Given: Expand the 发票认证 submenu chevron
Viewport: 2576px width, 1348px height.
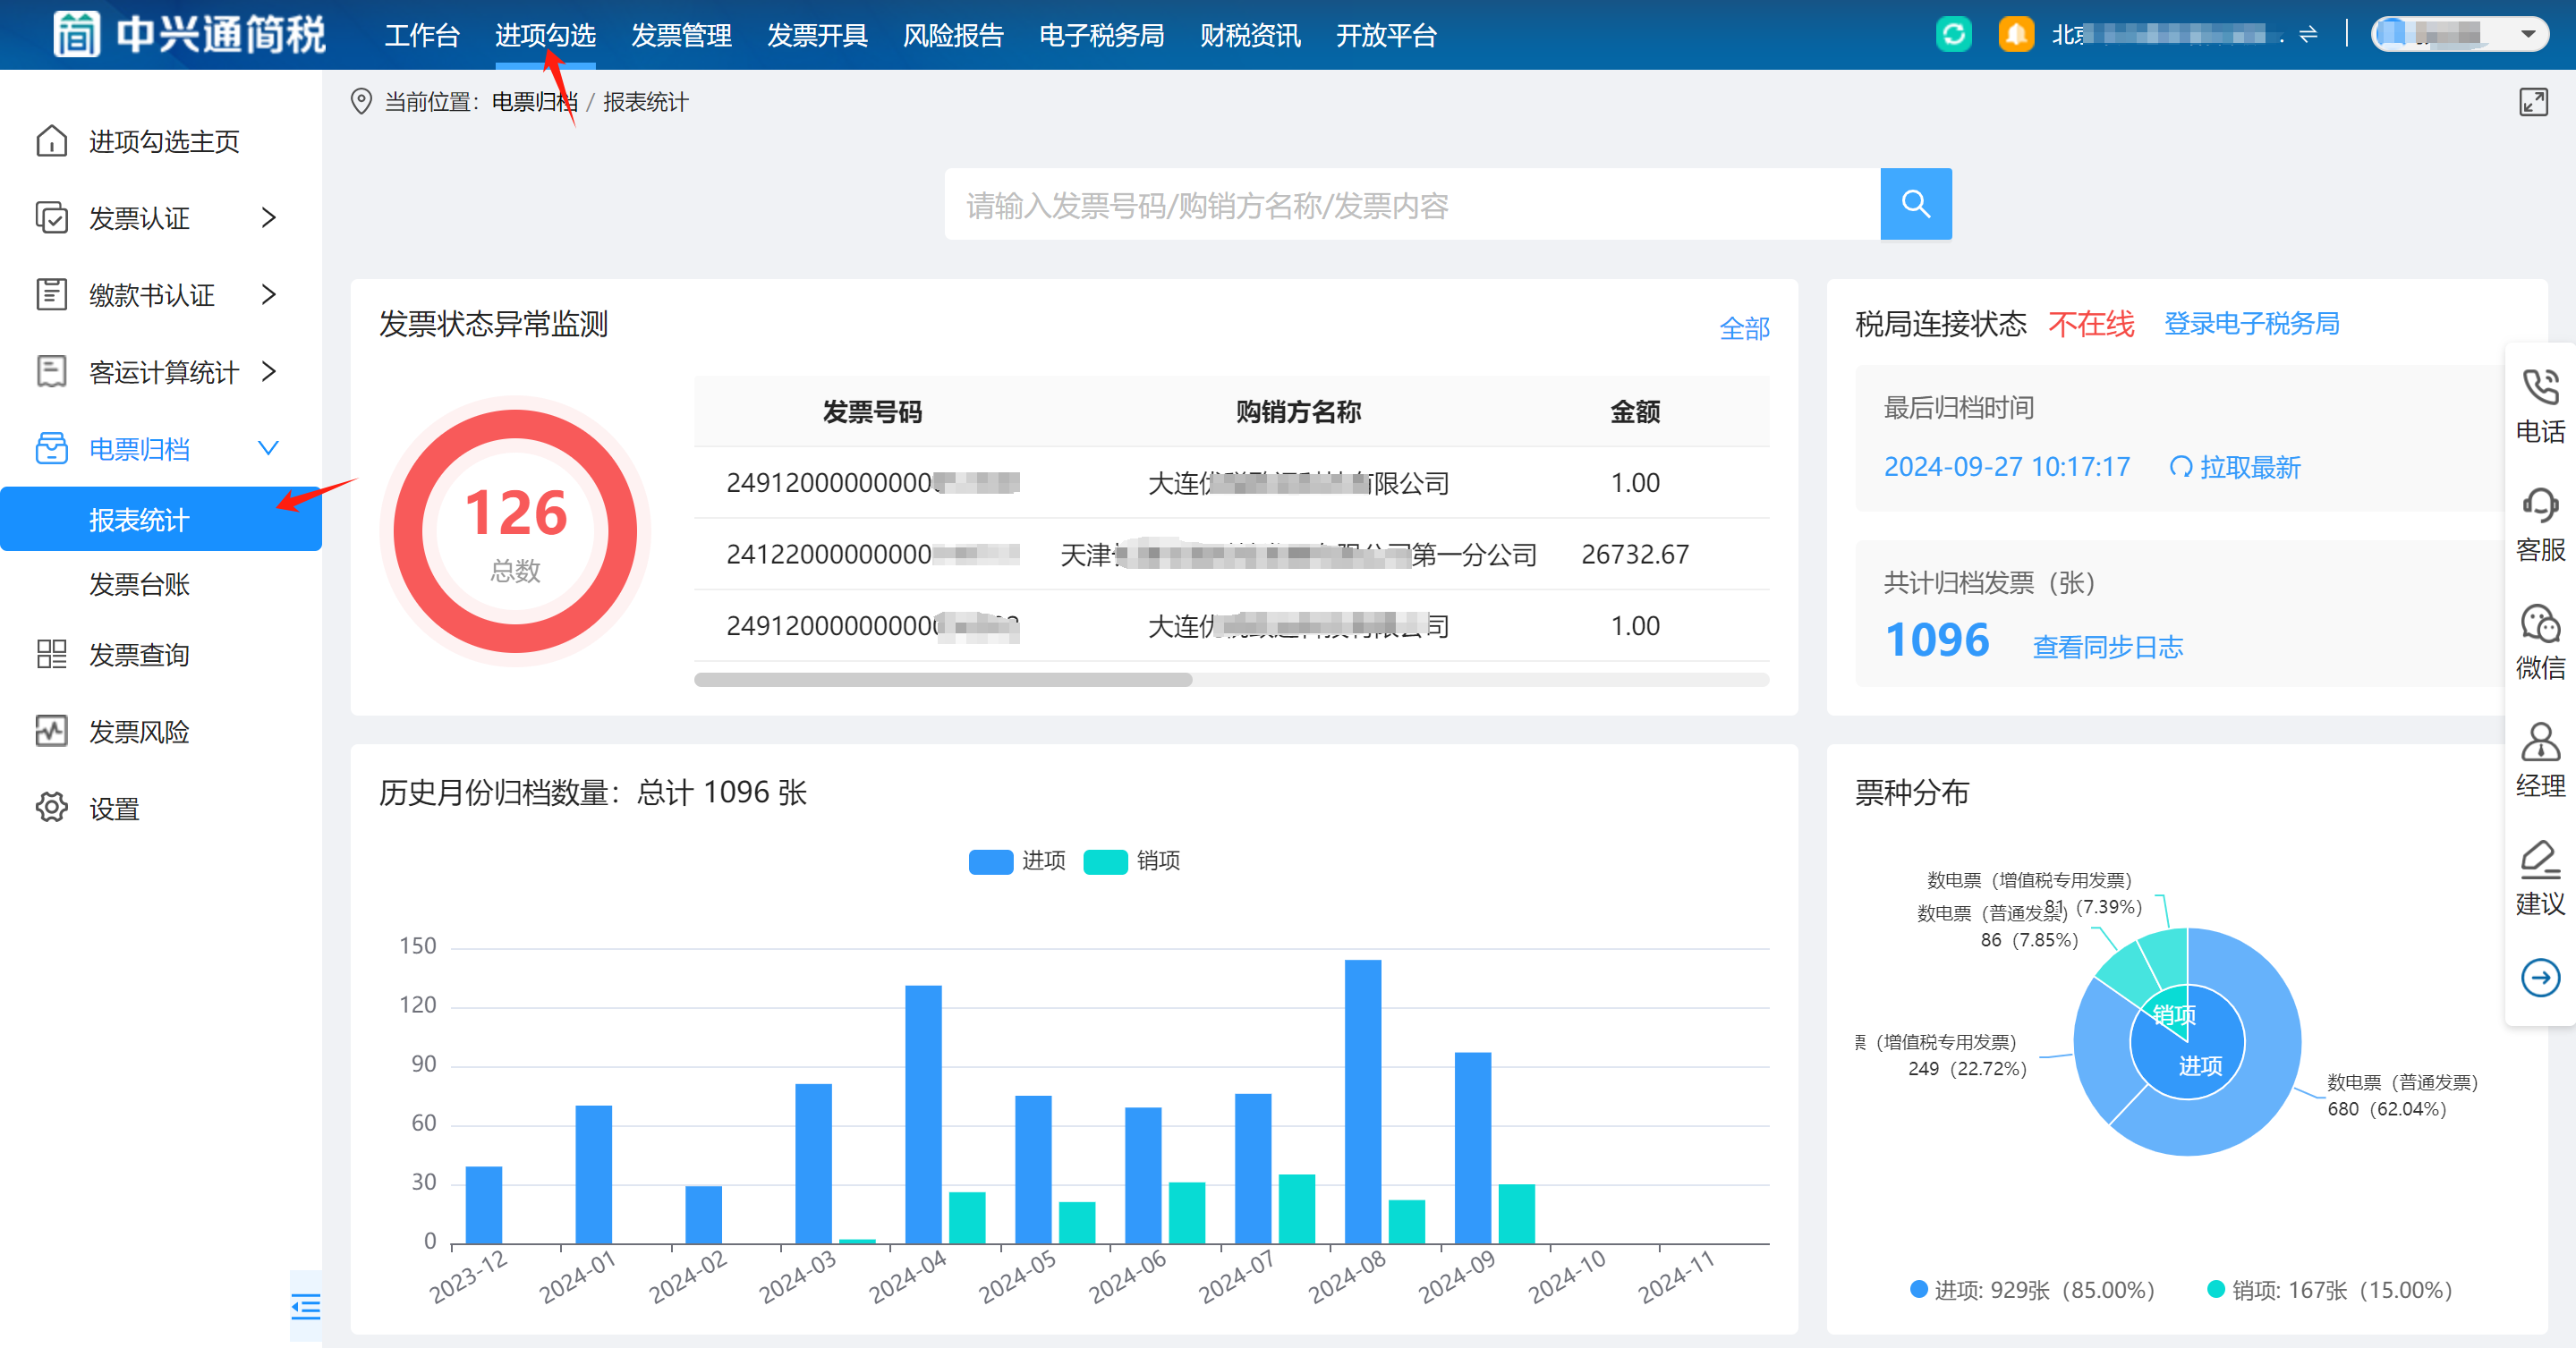Looking at the screenshot, I should tap(268, 218).
